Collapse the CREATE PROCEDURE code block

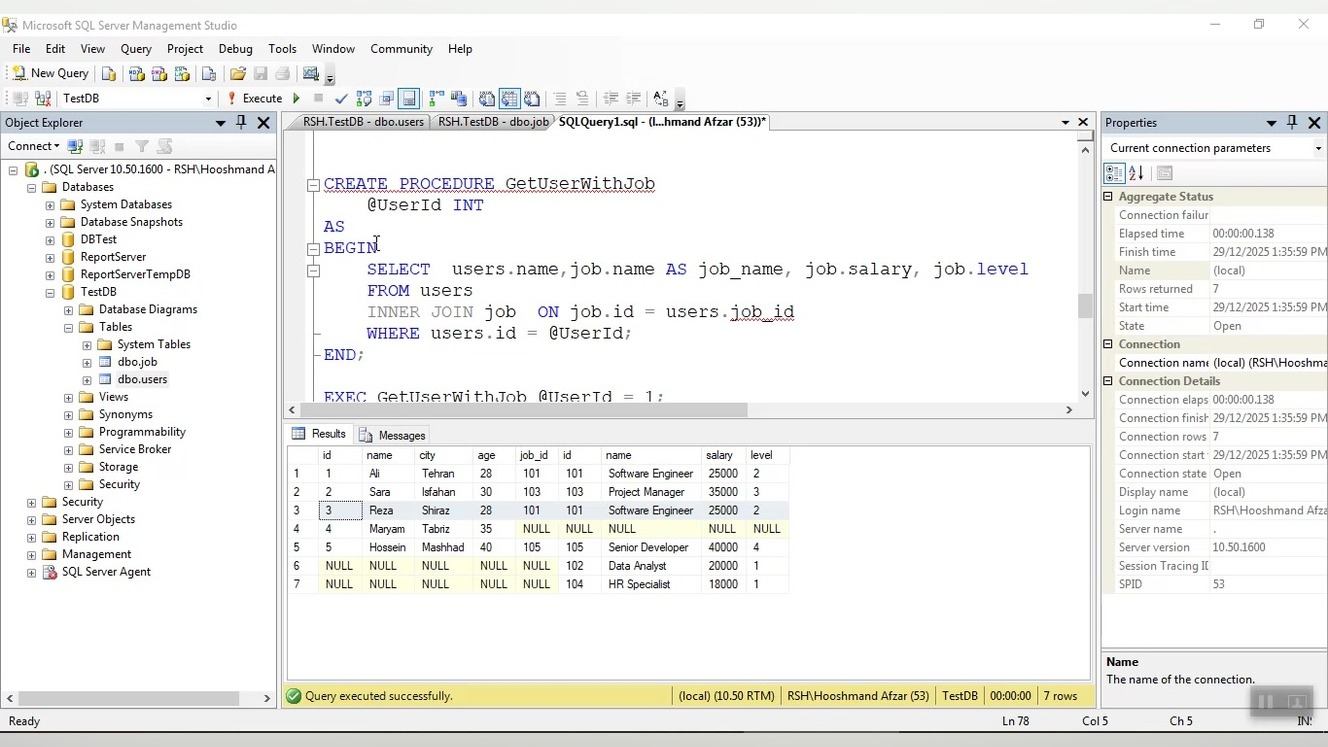click(313, 184)
